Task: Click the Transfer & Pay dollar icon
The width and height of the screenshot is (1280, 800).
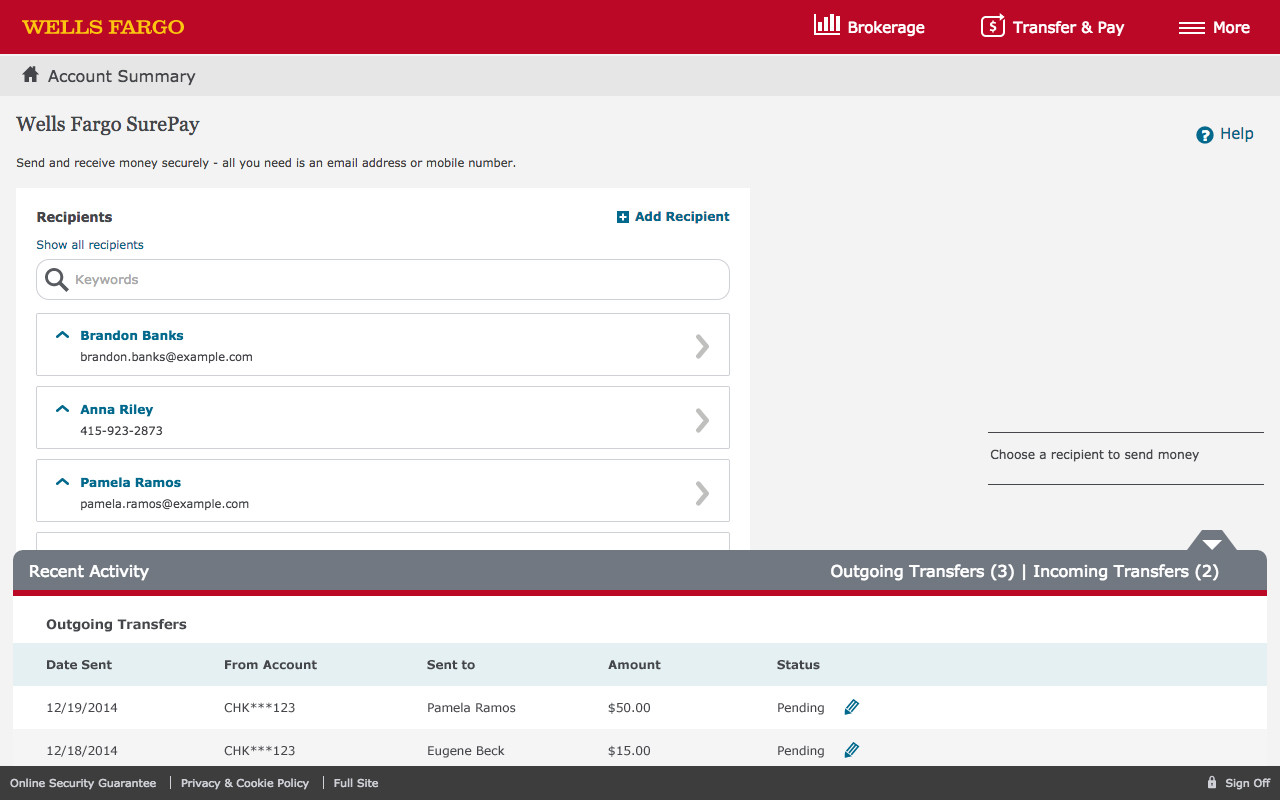Action: tap(992, 26)
